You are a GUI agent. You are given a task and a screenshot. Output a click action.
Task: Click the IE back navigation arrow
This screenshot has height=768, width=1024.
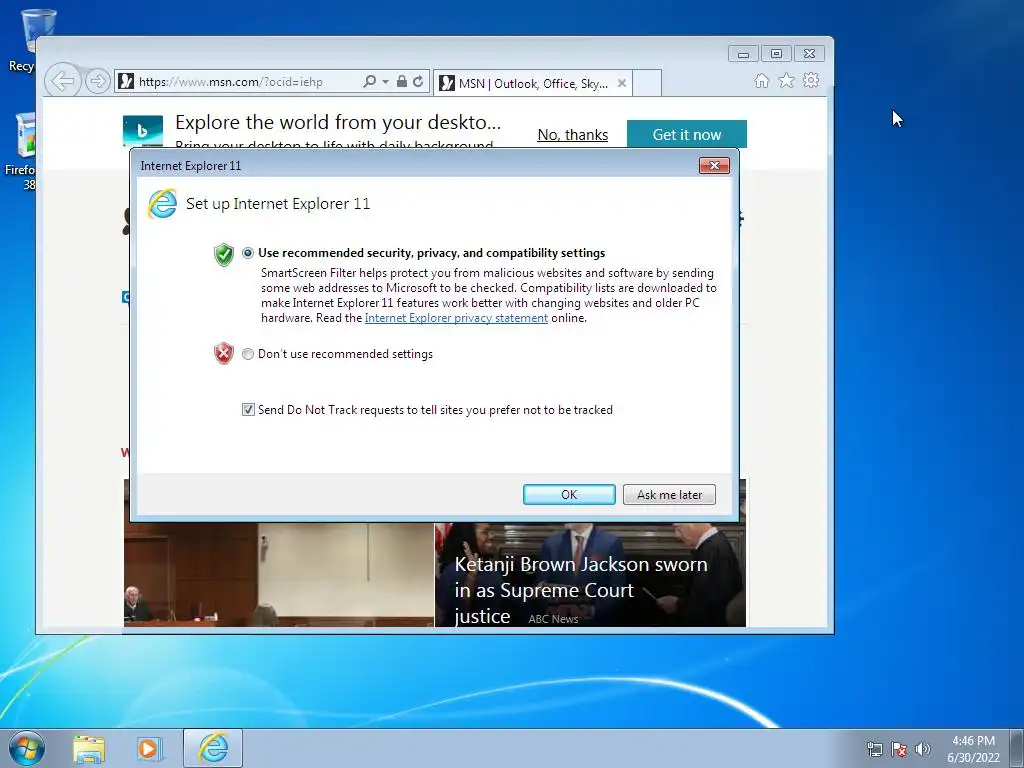(x=63, y=82)
